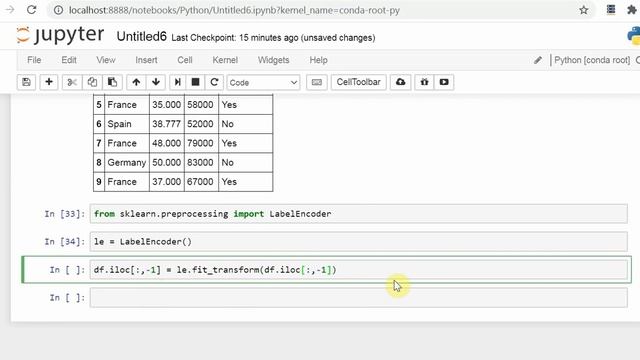Click salary value 67000
Viewport: 640px width, 360px height.
pos(200,182)
